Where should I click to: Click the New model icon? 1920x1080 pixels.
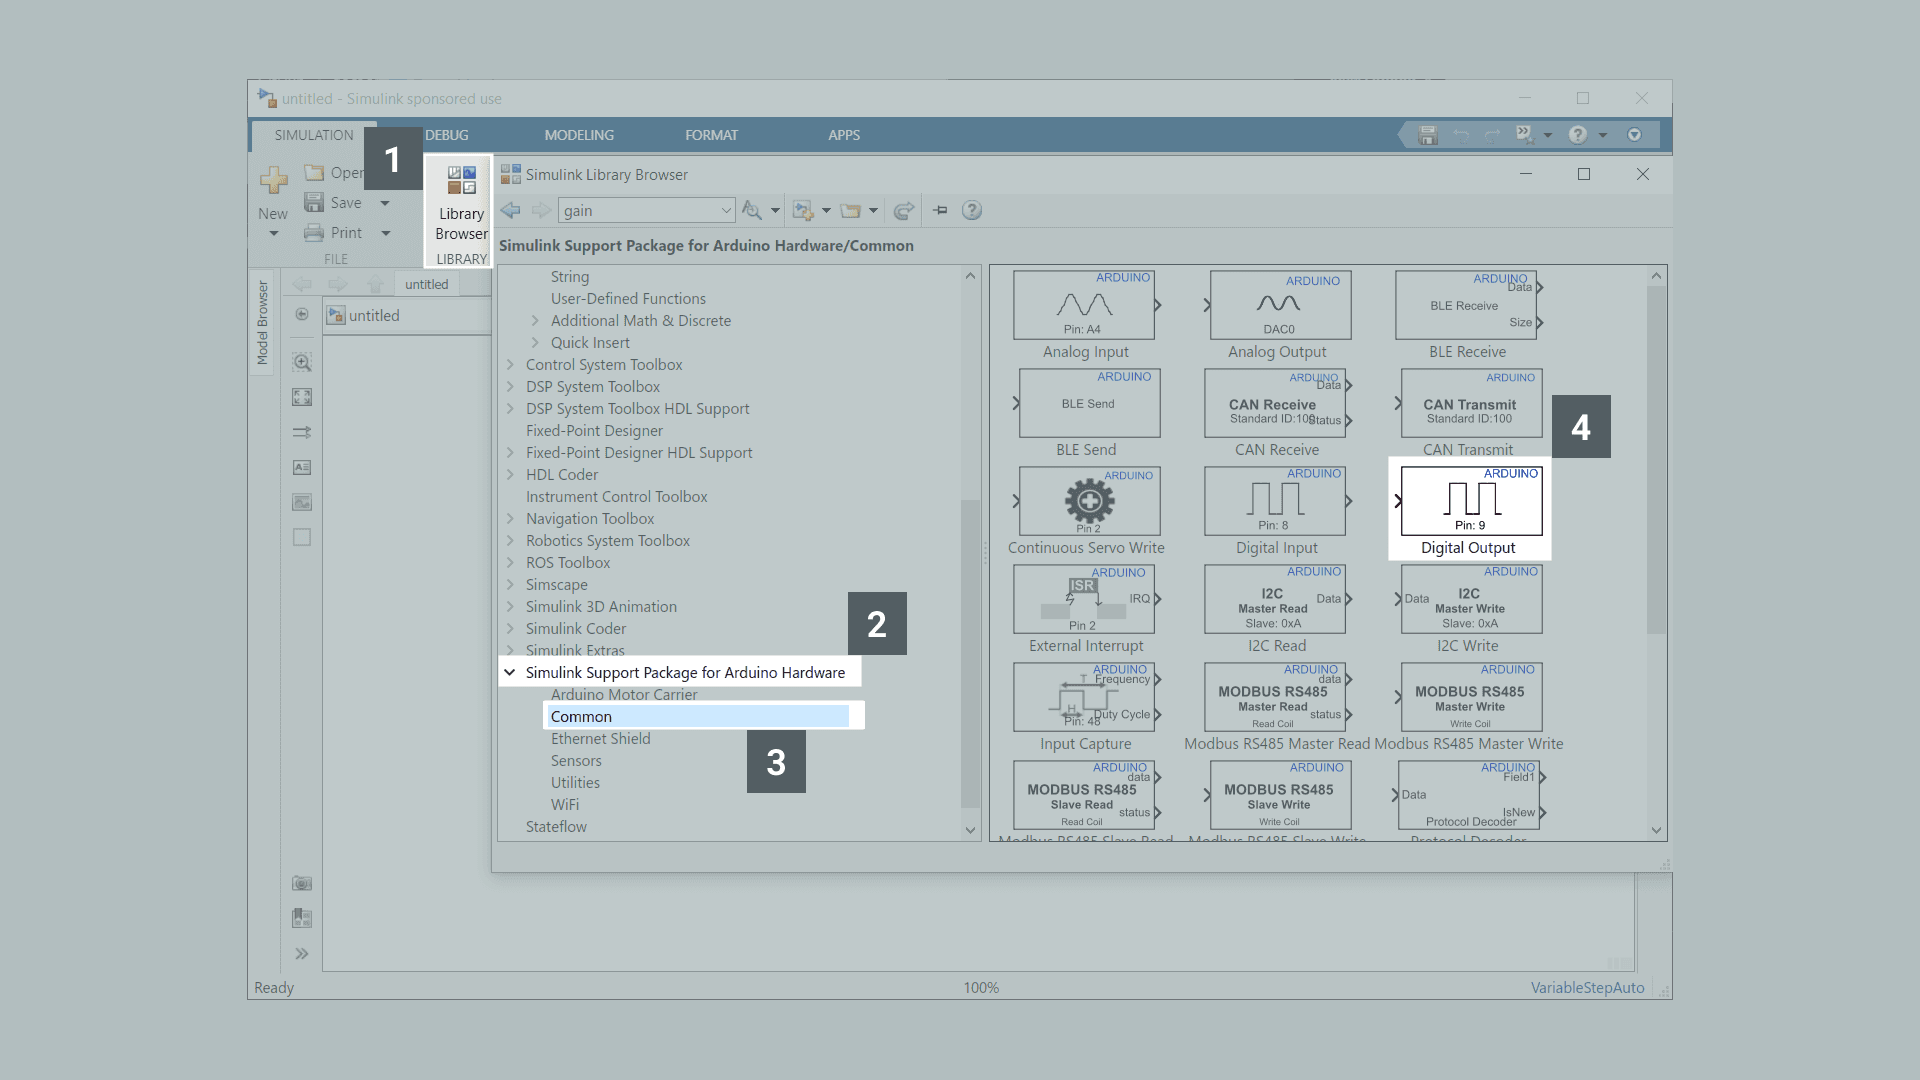coord(273,181)
